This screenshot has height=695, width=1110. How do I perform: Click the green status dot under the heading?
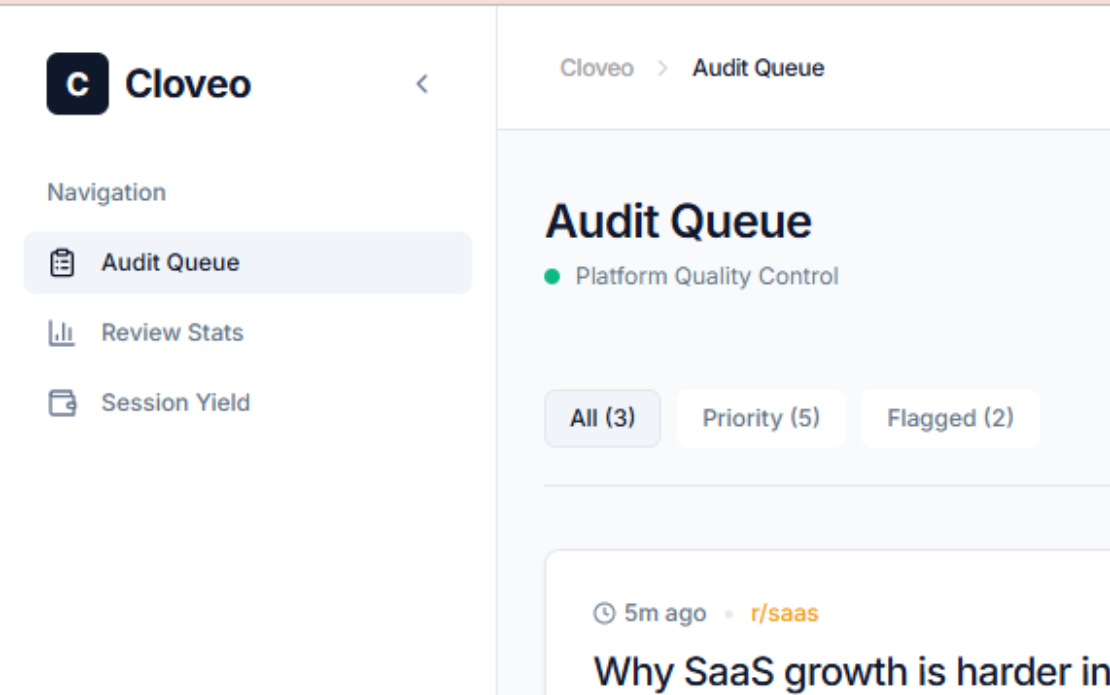pyautogui.click(x=552, y=276)
